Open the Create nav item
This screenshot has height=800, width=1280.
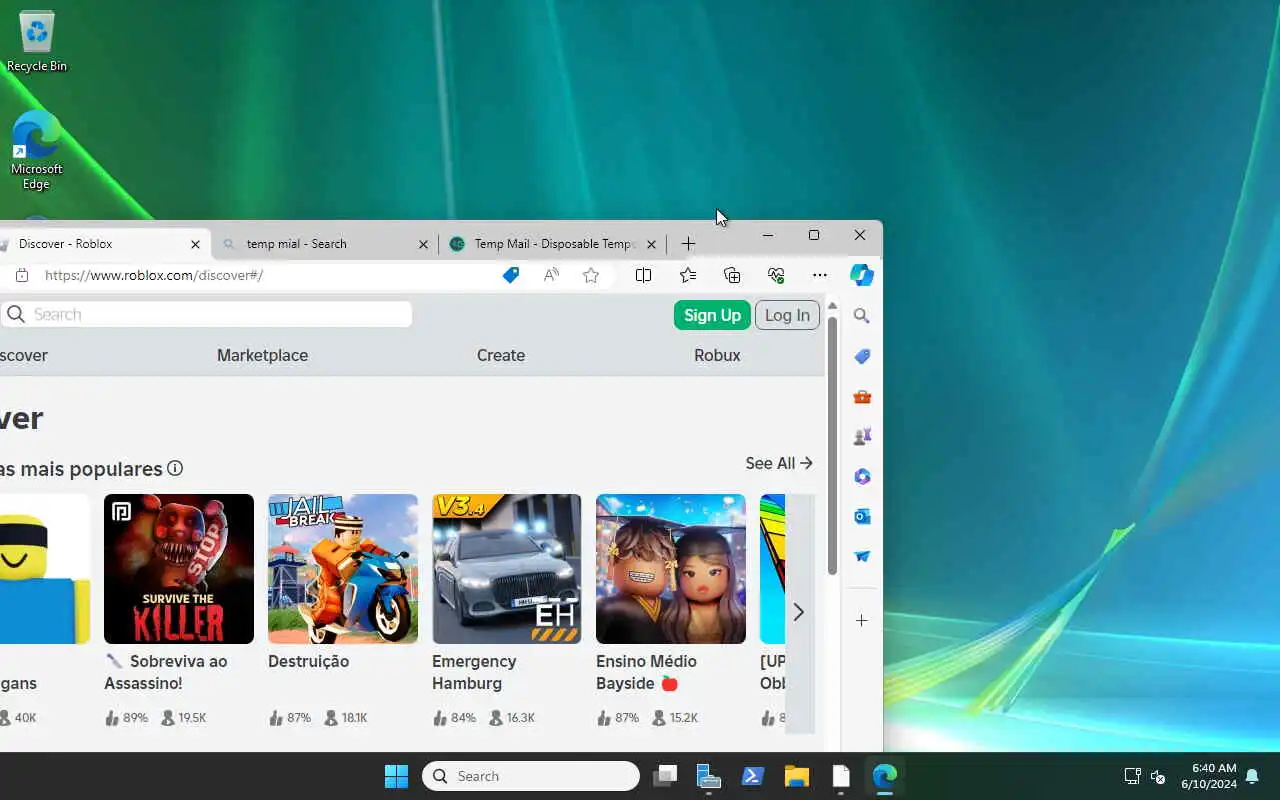pyautogui.click(x=501, y=355)
